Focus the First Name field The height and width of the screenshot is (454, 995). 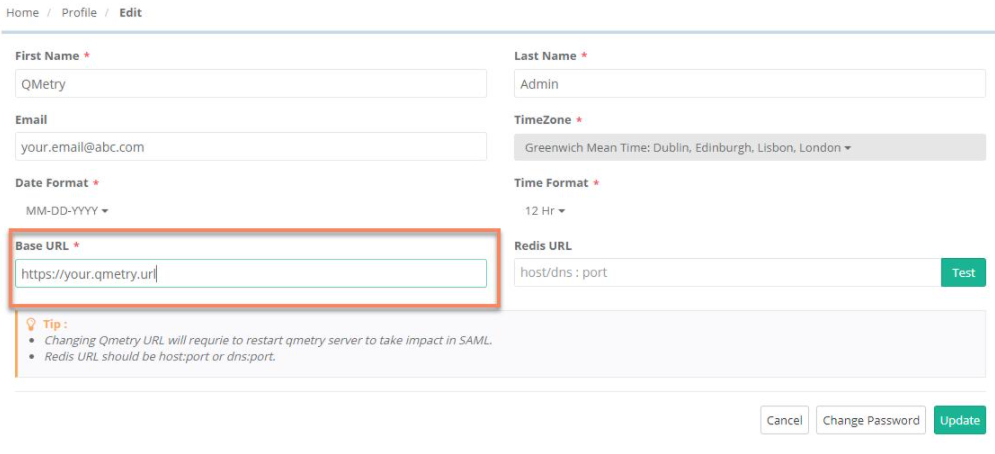tap(251, 84)
